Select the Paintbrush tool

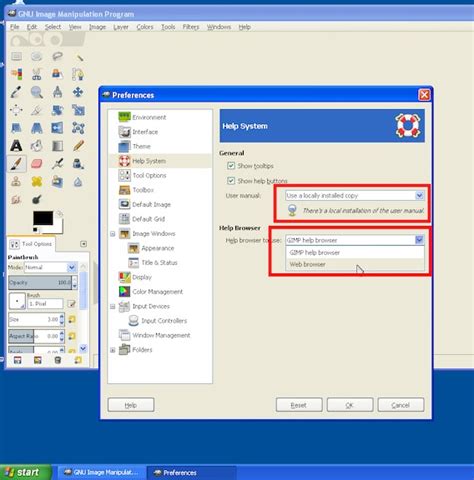16,164
